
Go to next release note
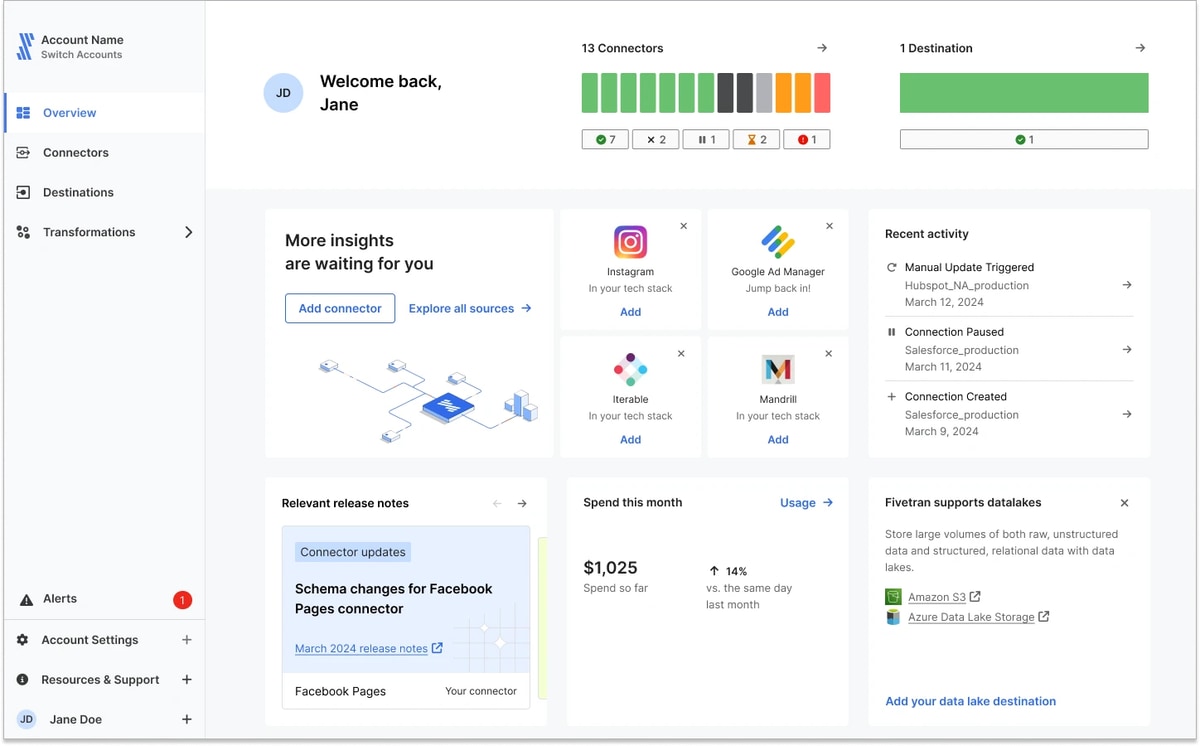522,504
